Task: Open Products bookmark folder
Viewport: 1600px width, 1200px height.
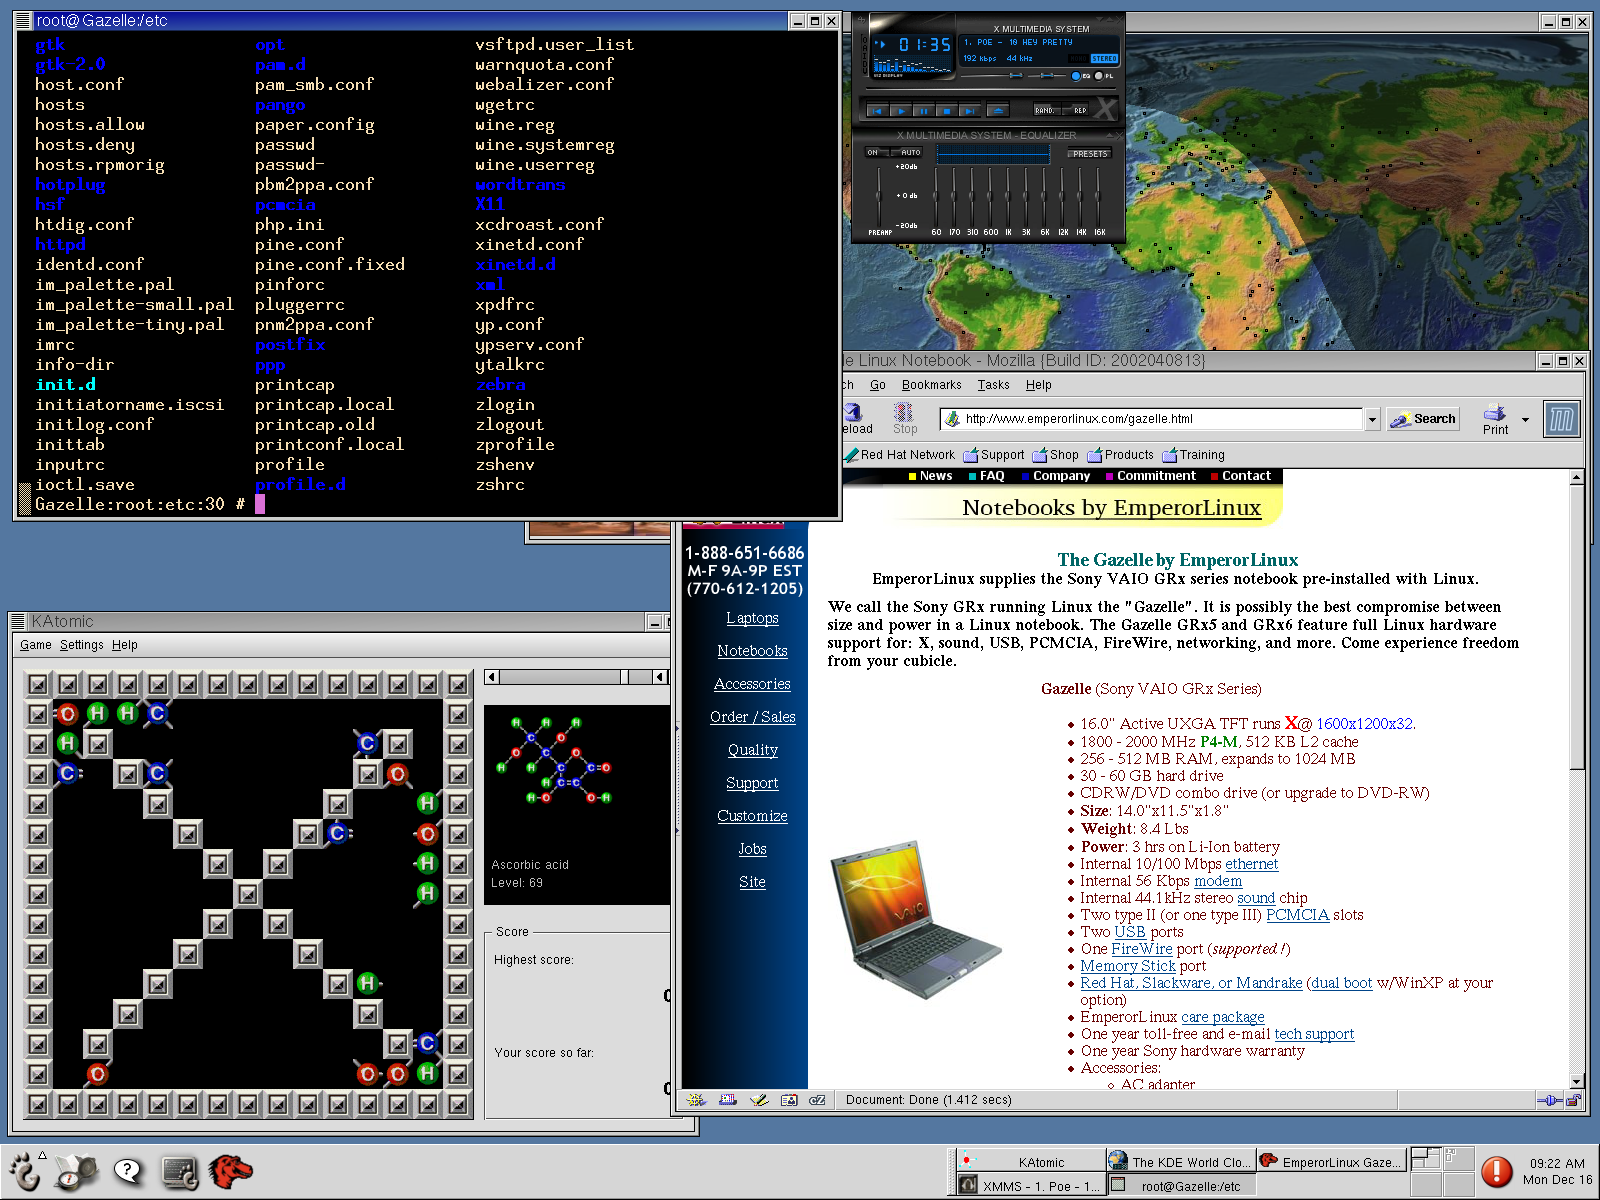Action: click(x=1121, y=455)
